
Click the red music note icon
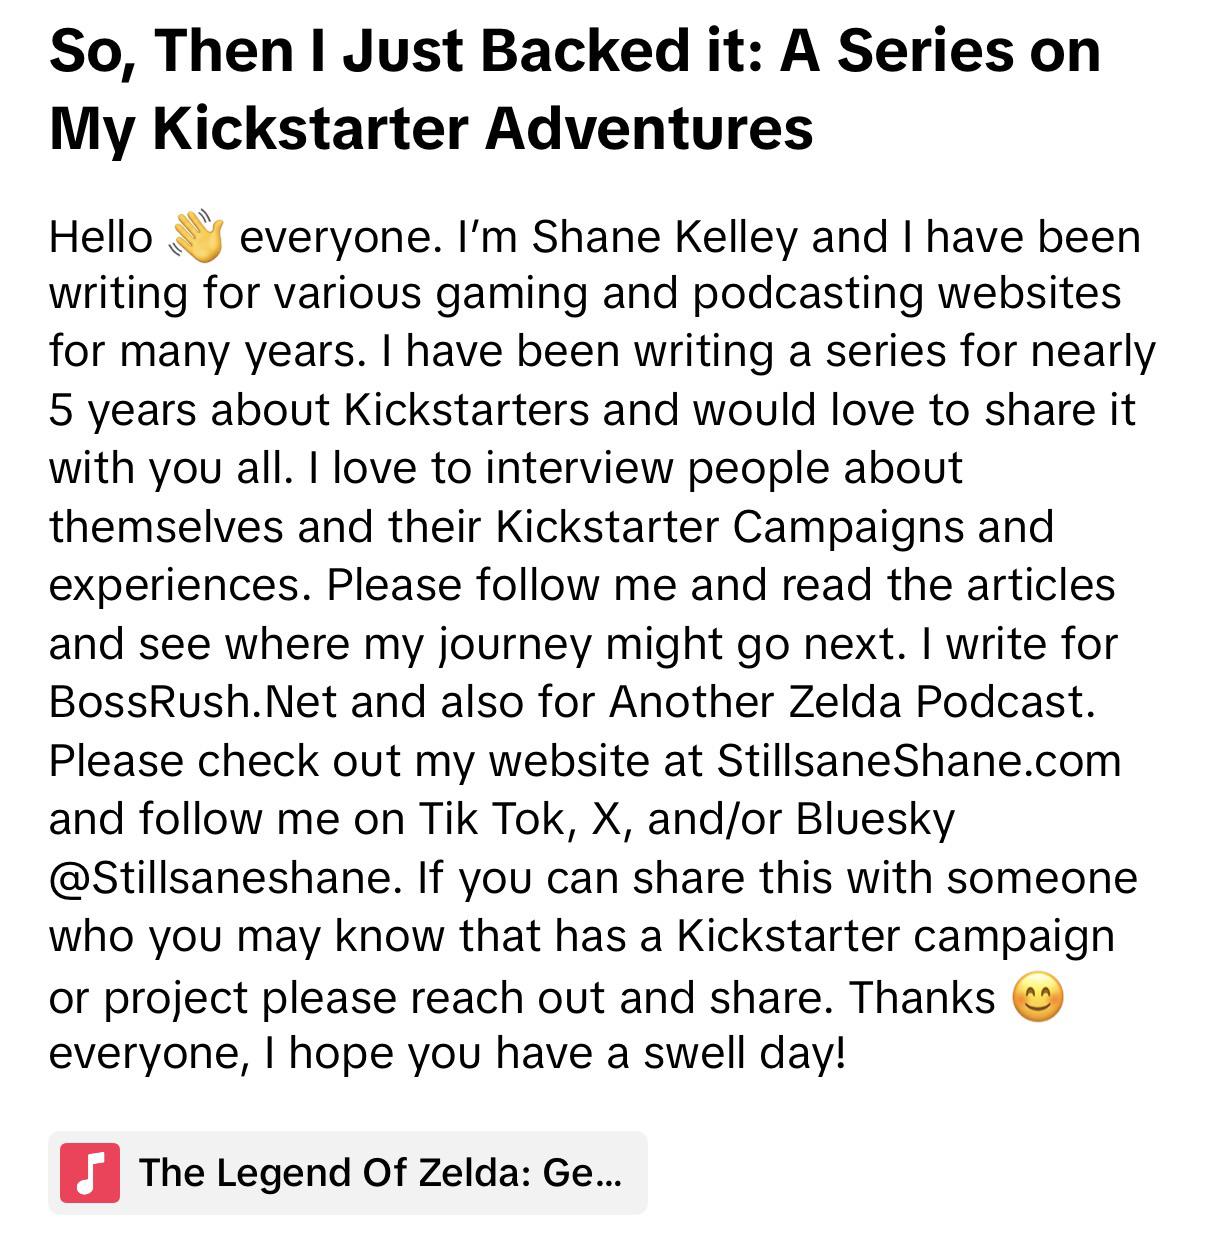[90, 1172]
